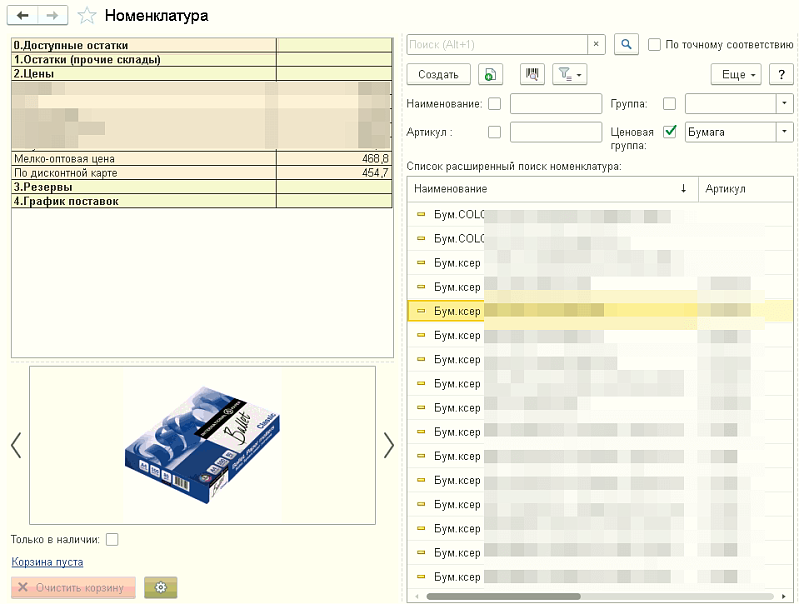
Task: Click the magnifier search button
Action: (625, 45)
